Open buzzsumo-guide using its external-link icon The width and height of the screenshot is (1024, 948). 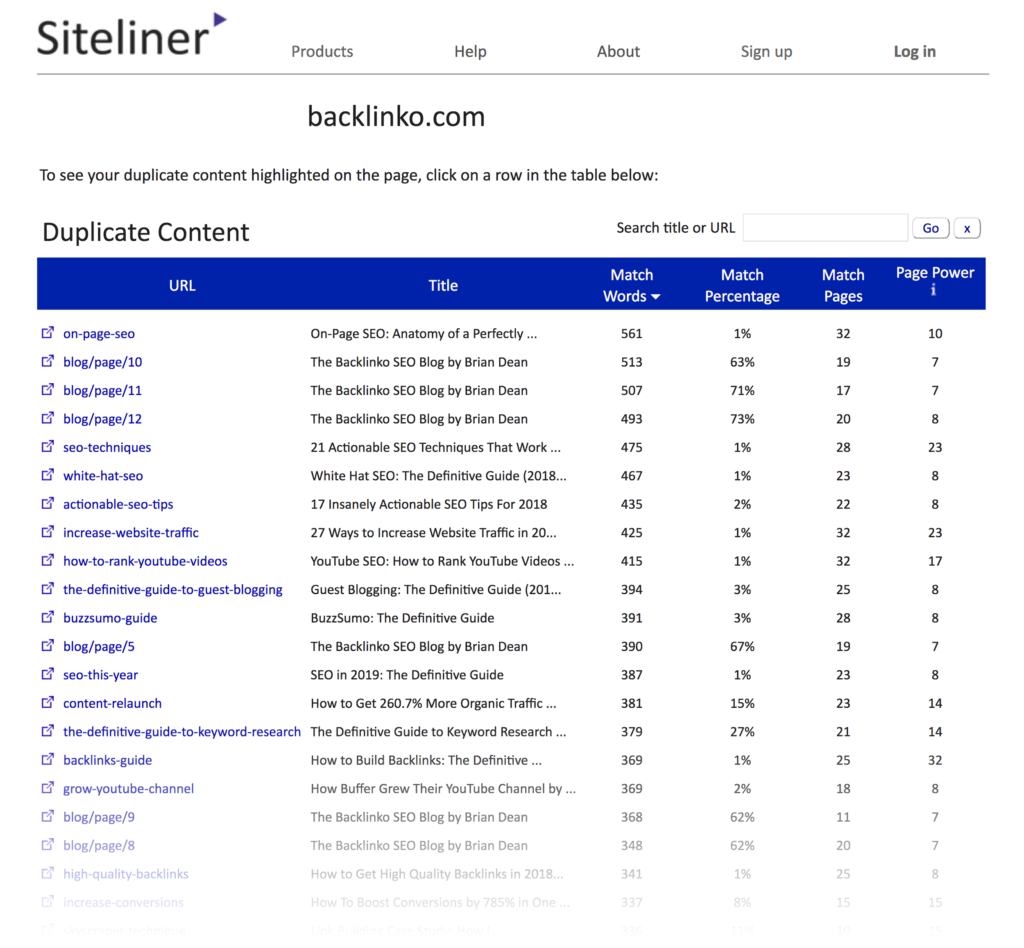(x=47, y=618)
